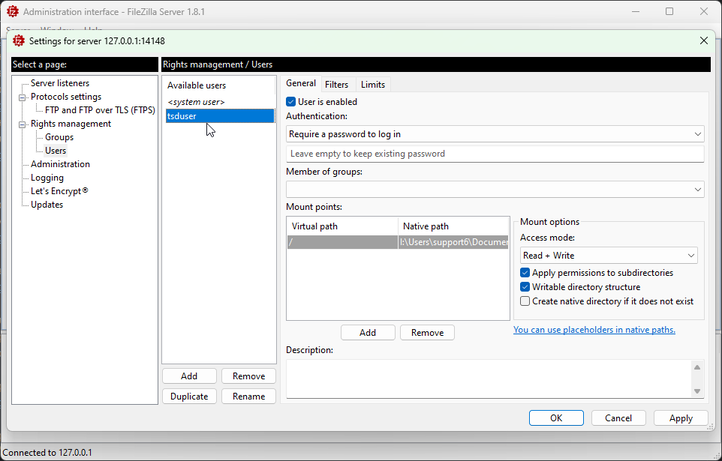Cancel the settings dialog
The width and height of the screenshot is (722, 461).
pyautogui.click(x=618, y=418)
